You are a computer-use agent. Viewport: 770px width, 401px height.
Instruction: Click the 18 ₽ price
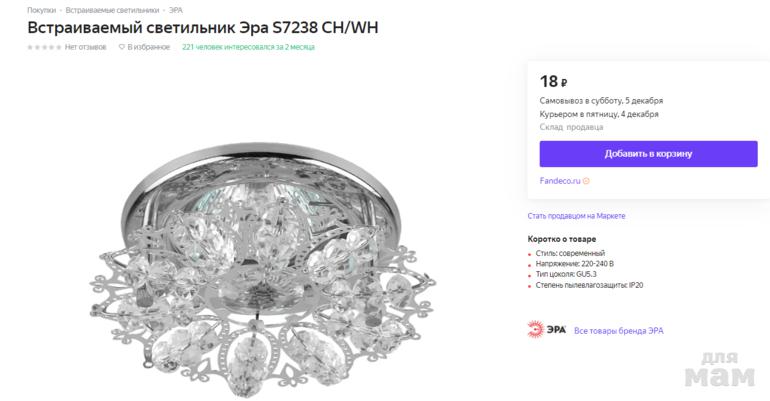click(x=553, y=82)
